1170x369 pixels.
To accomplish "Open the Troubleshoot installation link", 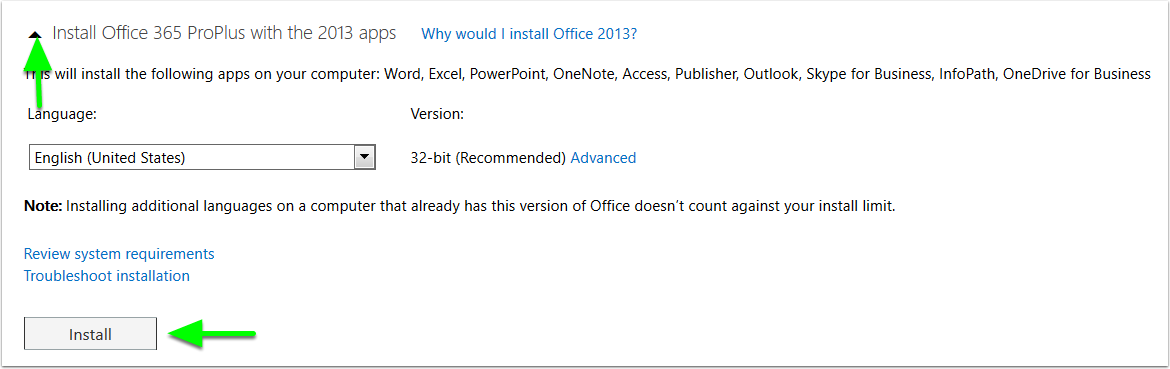I will click(107, 276).
